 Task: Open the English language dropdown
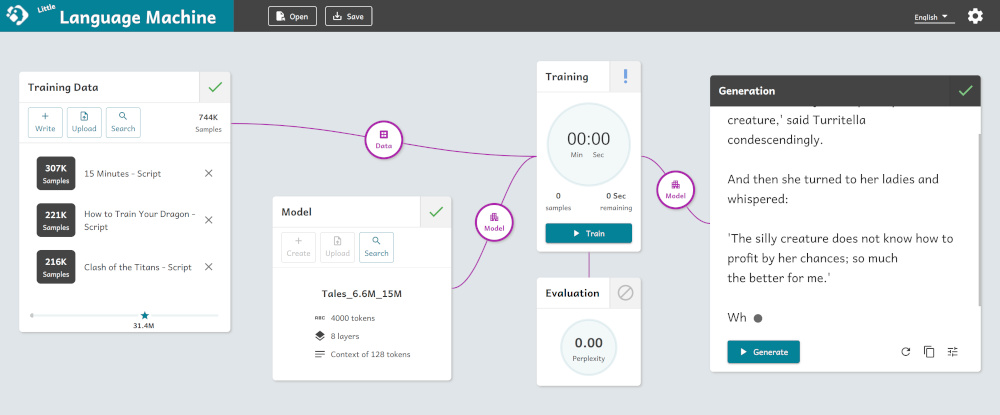click(x=932, y=17)
